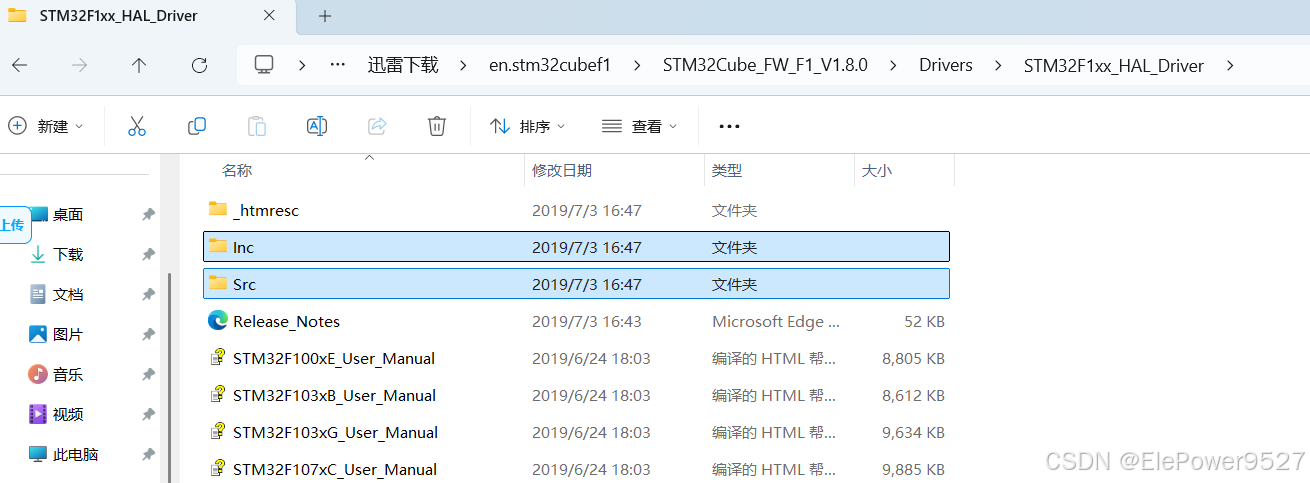The width and height of the screenshot is (1310, 483).
Task: Expand the address bar ellipsis for hidden path
Action: click(x=338, y=65)
